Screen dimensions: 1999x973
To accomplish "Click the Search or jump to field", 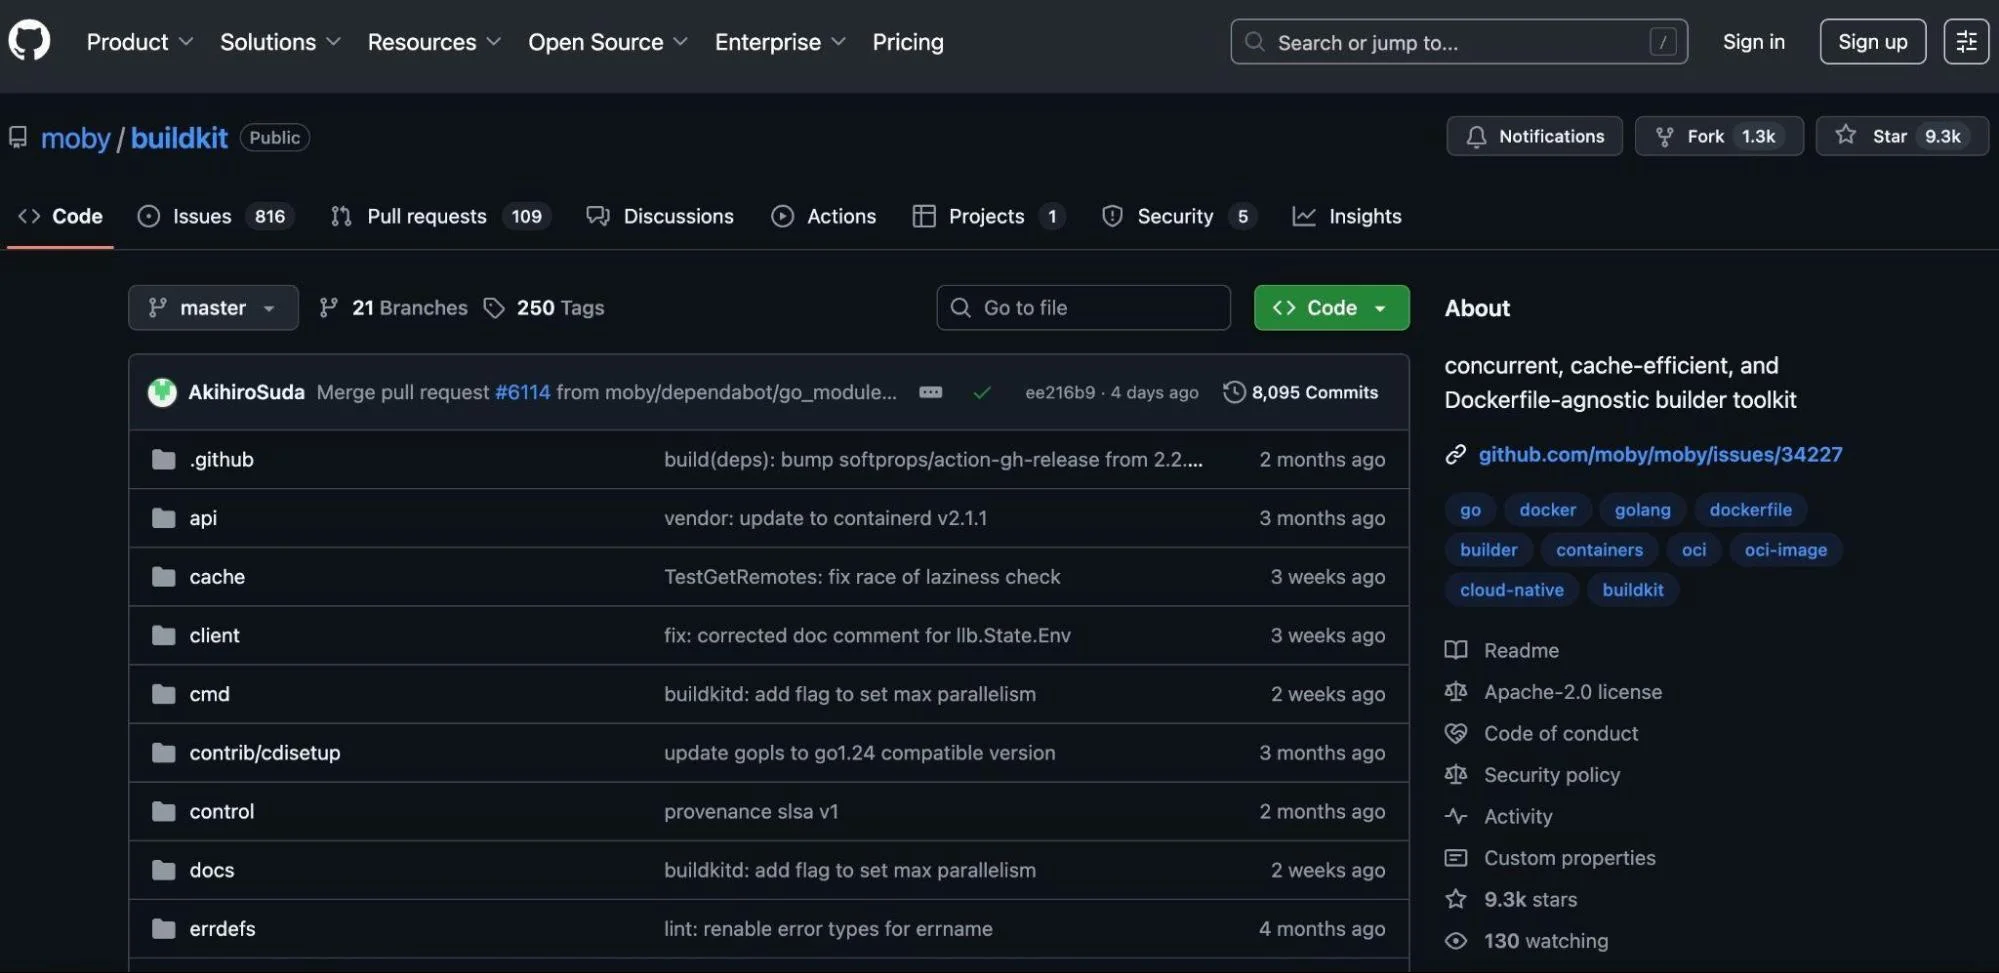I will tap(1459, 42).
